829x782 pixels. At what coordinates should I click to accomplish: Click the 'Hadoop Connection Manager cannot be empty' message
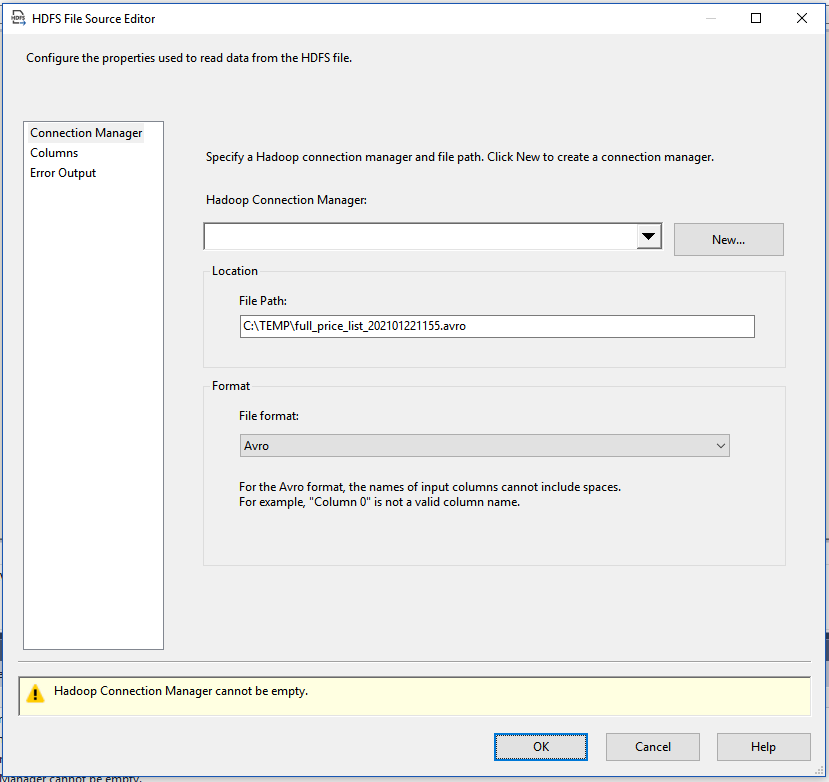point(181,691)
